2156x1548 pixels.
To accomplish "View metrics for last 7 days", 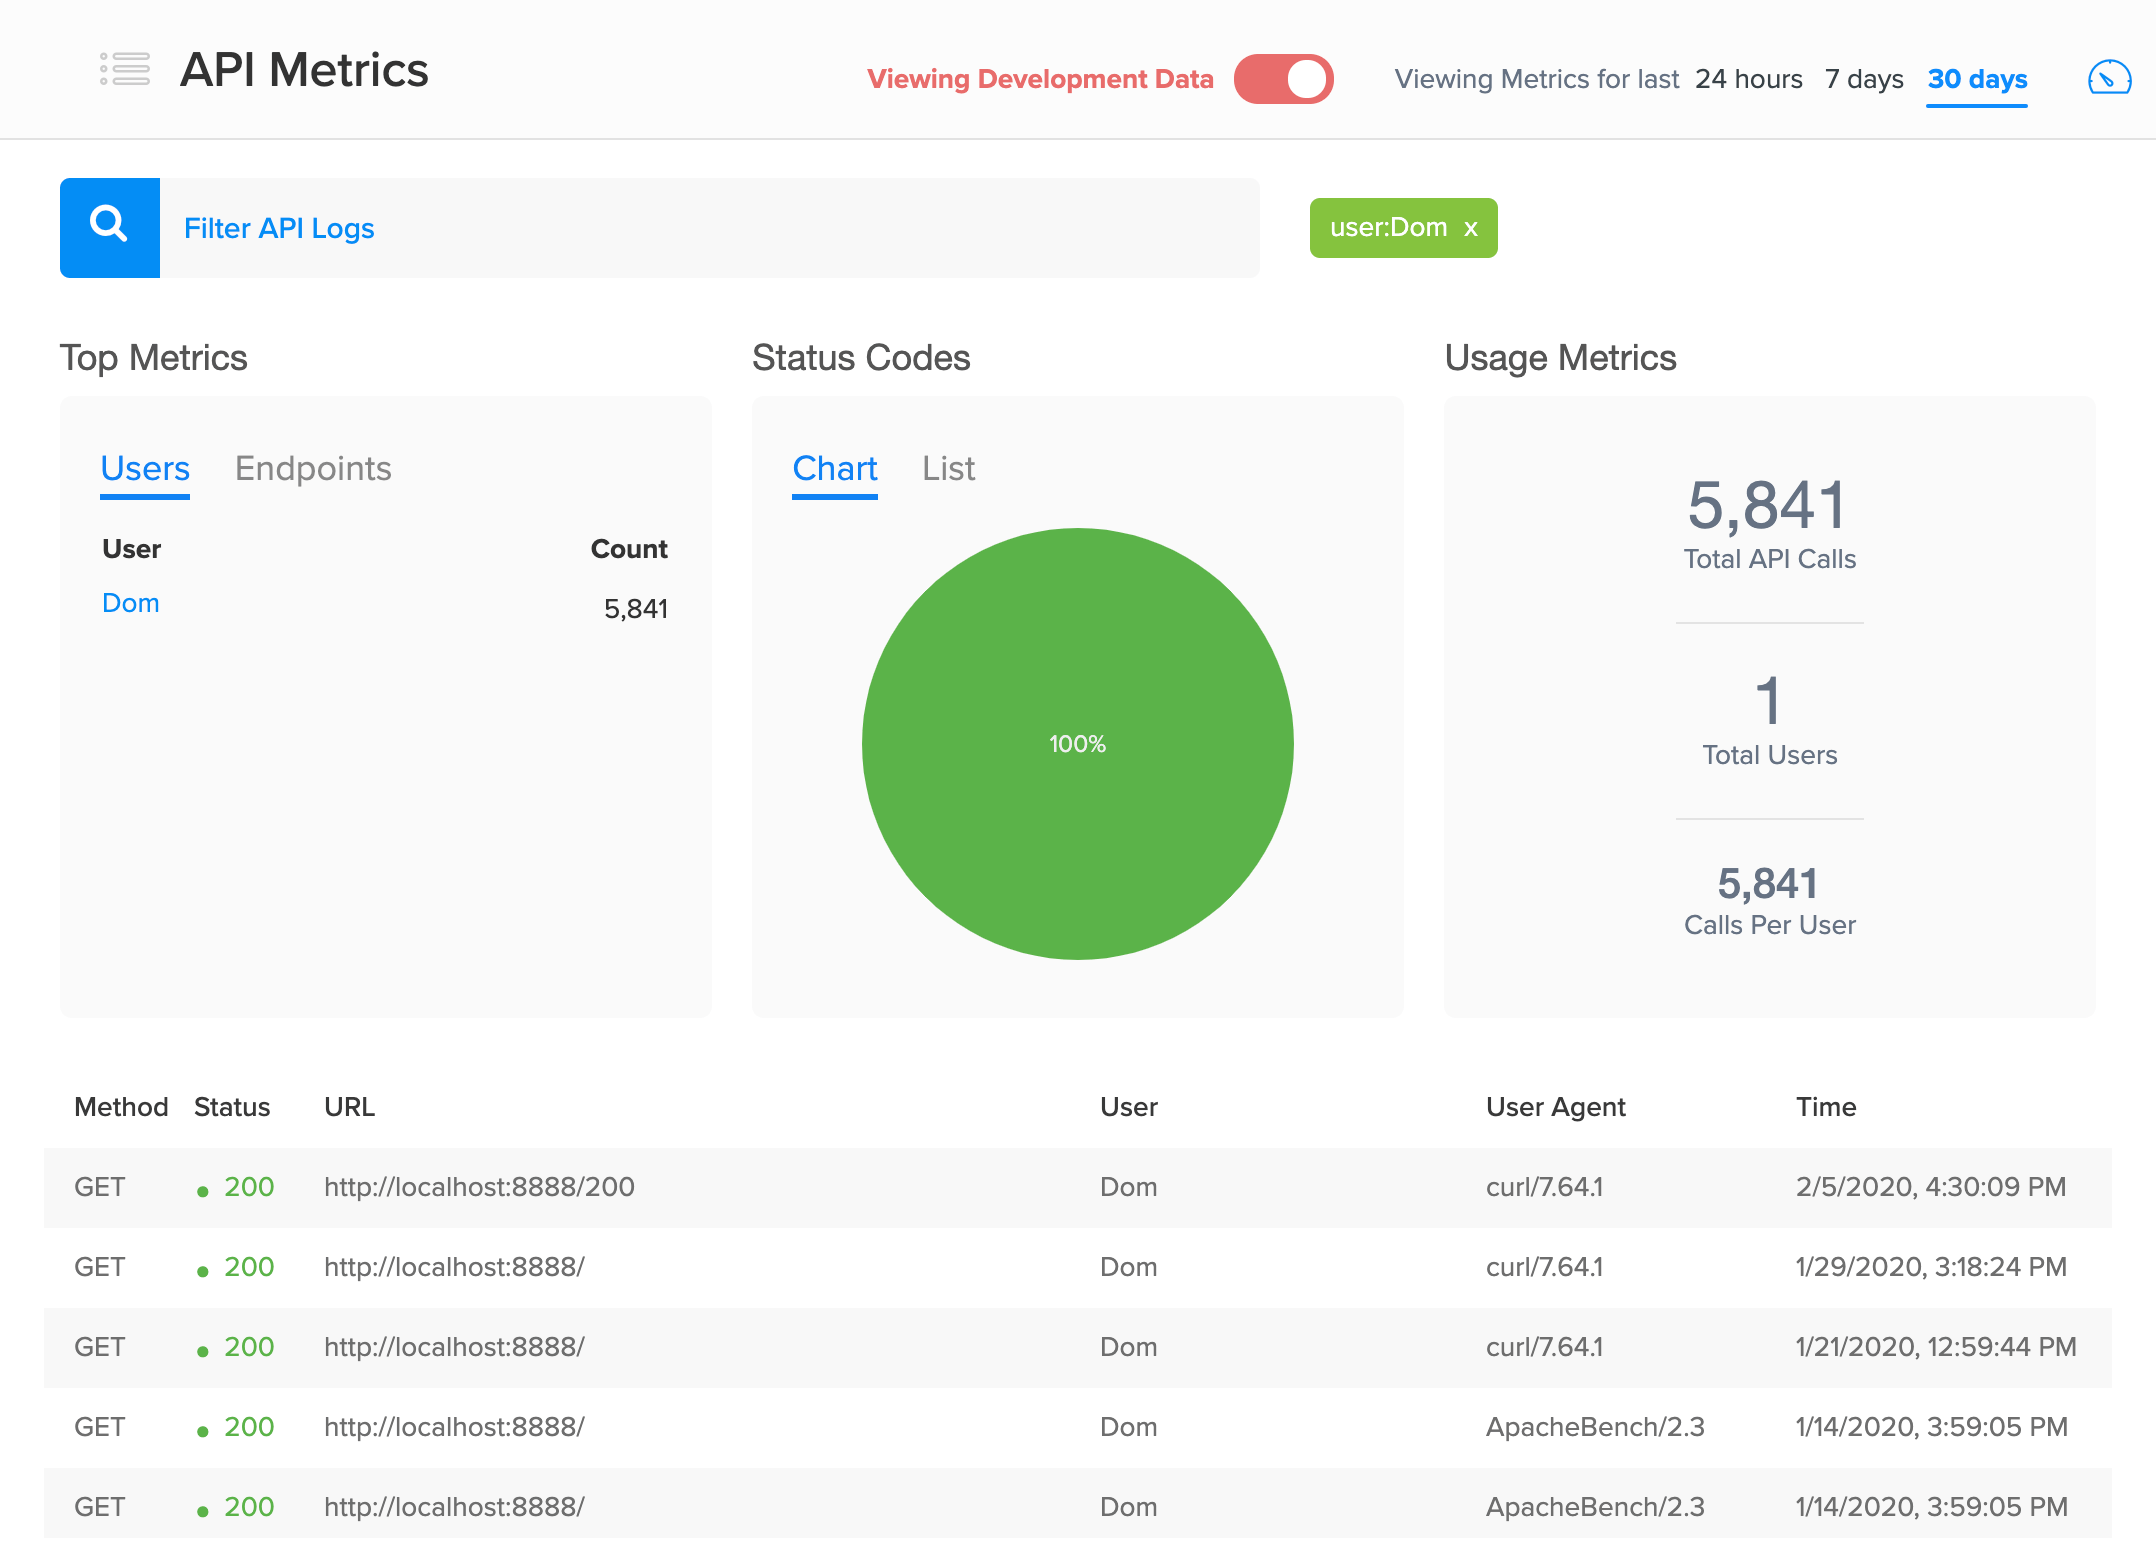I will click(1864, 79).
